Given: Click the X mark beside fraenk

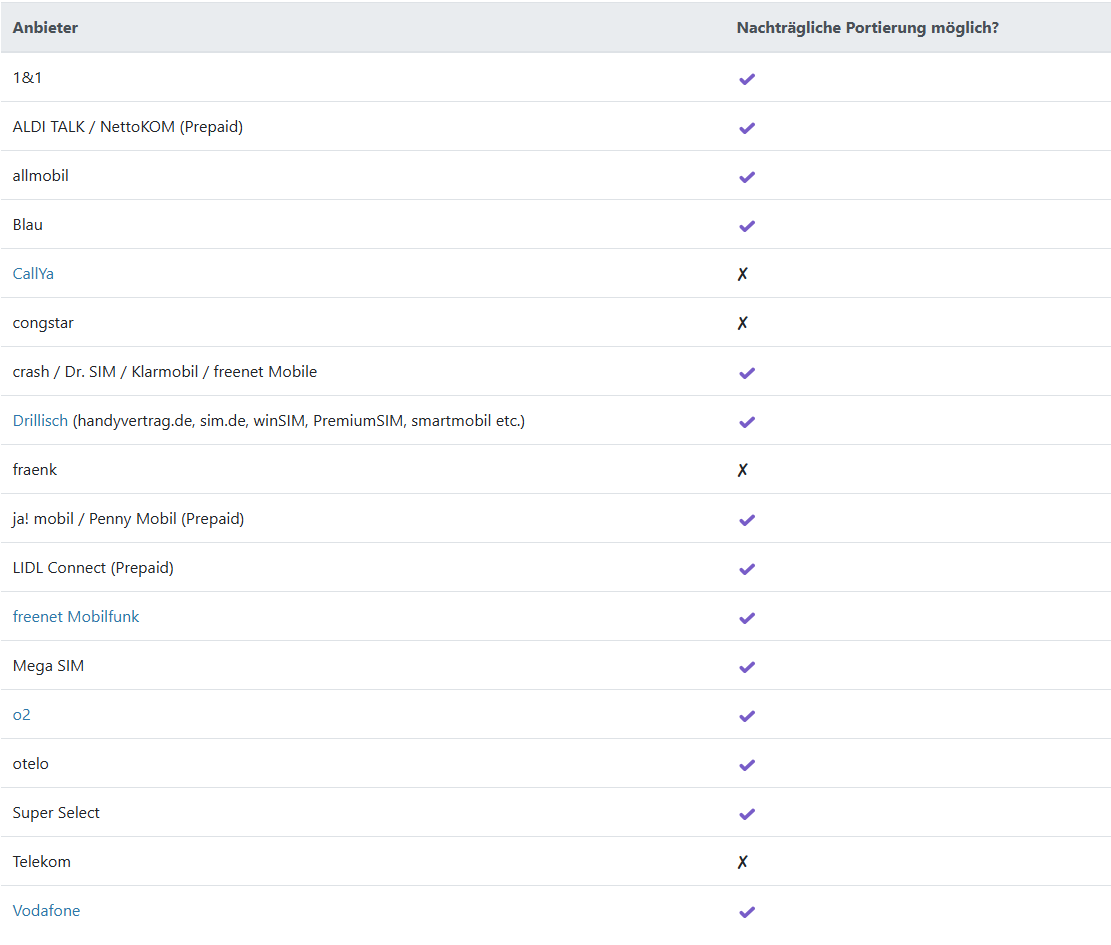Looking at the screenshot, I should [x=742, y=470].
